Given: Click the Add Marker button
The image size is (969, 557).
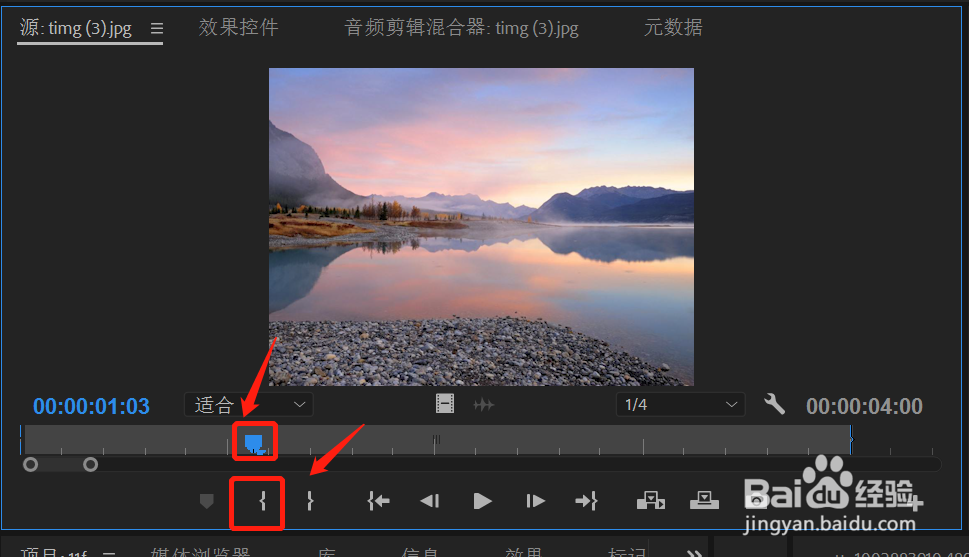Looking at the screenshot, I should [207, 501].
